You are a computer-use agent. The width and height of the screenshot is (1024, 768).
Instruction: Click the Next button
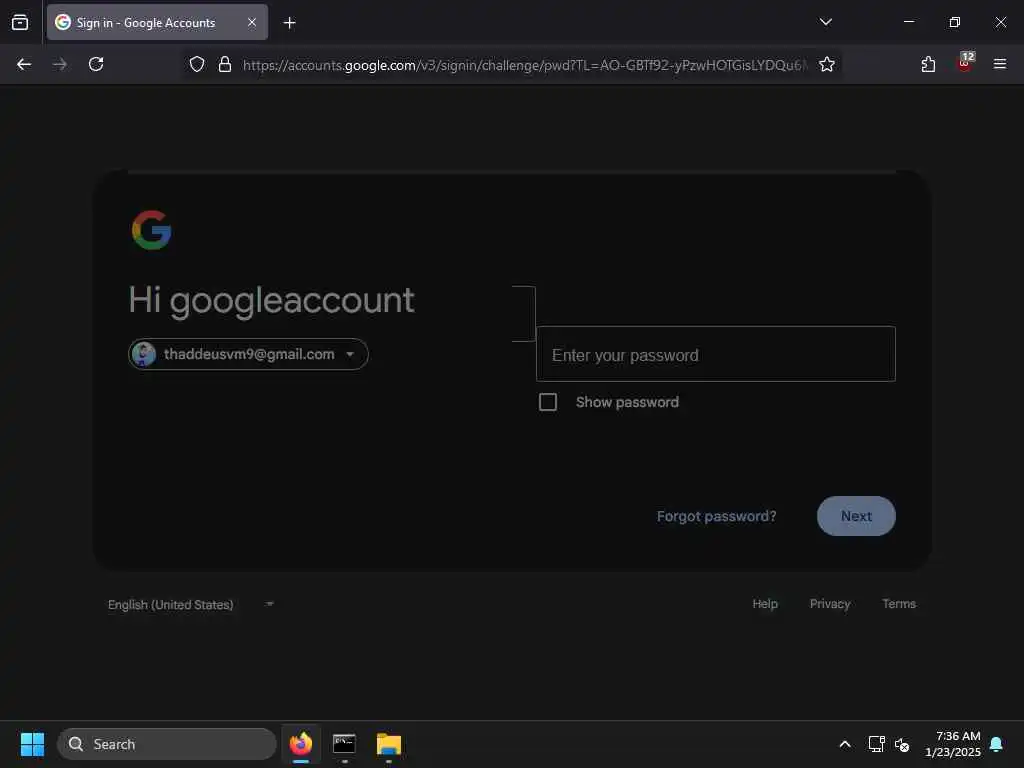point(856,516)
